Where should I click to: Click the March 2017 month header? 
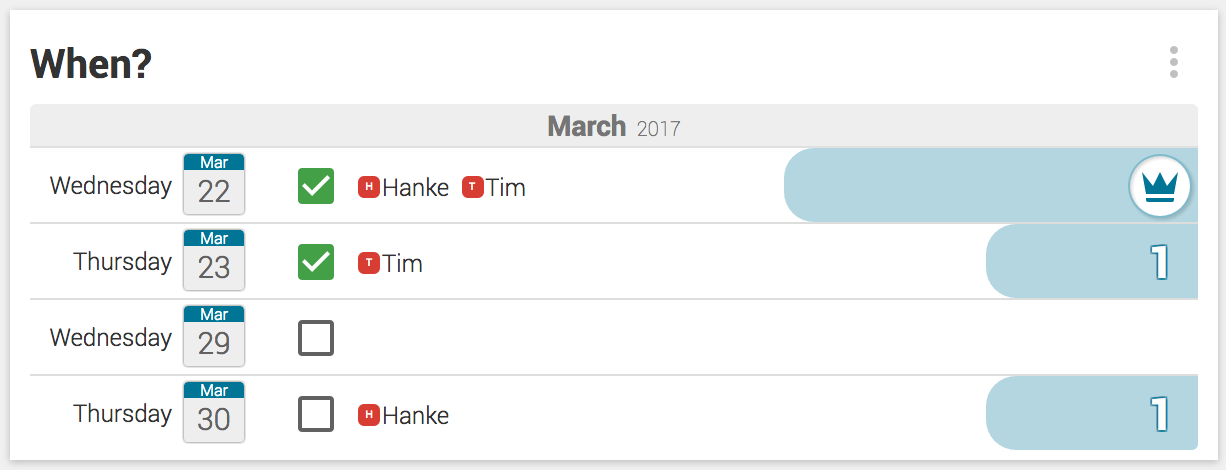click(x=613, y=127)
